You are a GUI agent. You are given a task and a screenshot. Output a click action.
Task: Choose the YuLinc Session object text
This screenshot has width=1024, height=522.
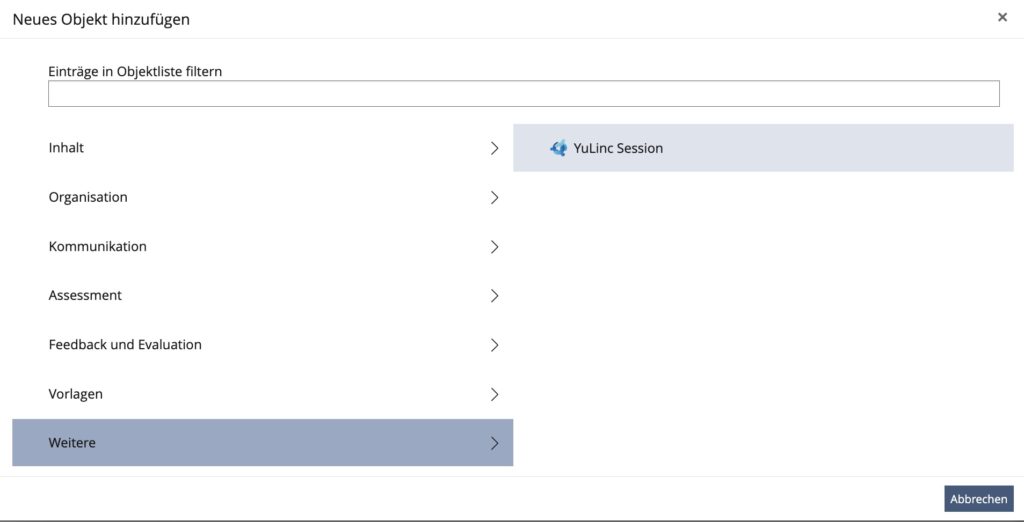(x=618, y=148)
